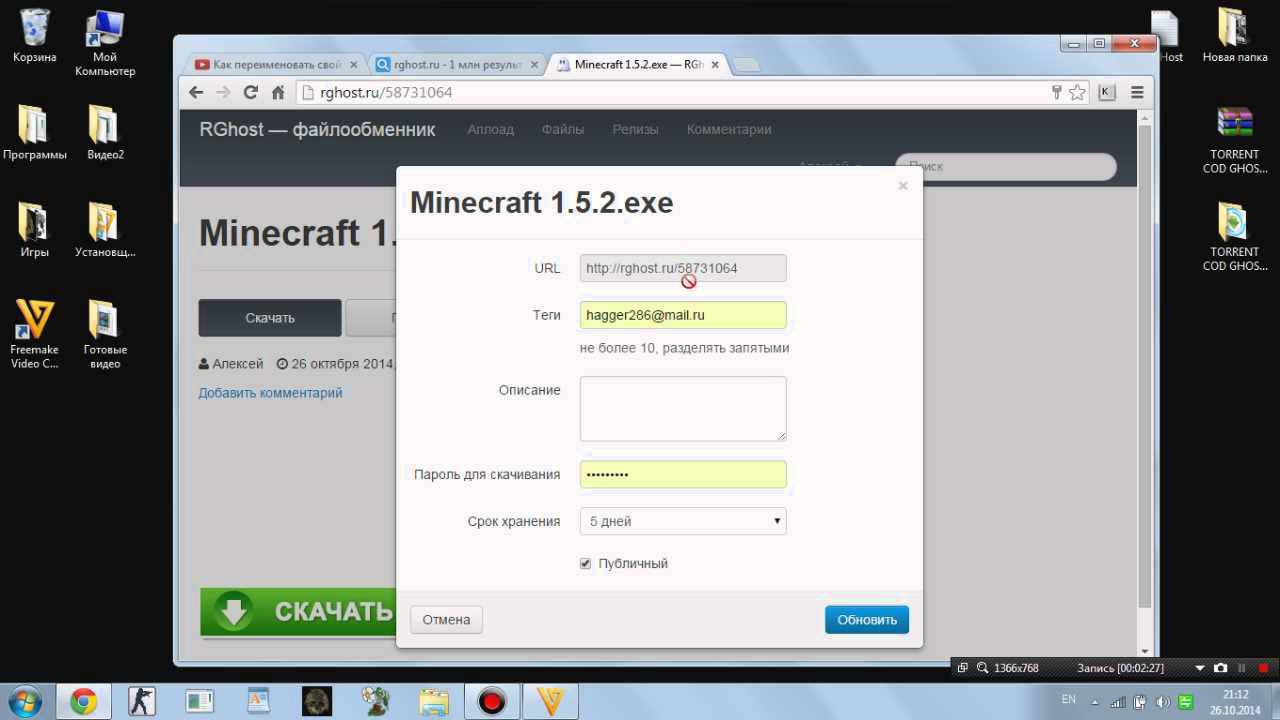Open the Аплоад menu item
Screen dimensions: 1280x720
(x=490, y=129)
